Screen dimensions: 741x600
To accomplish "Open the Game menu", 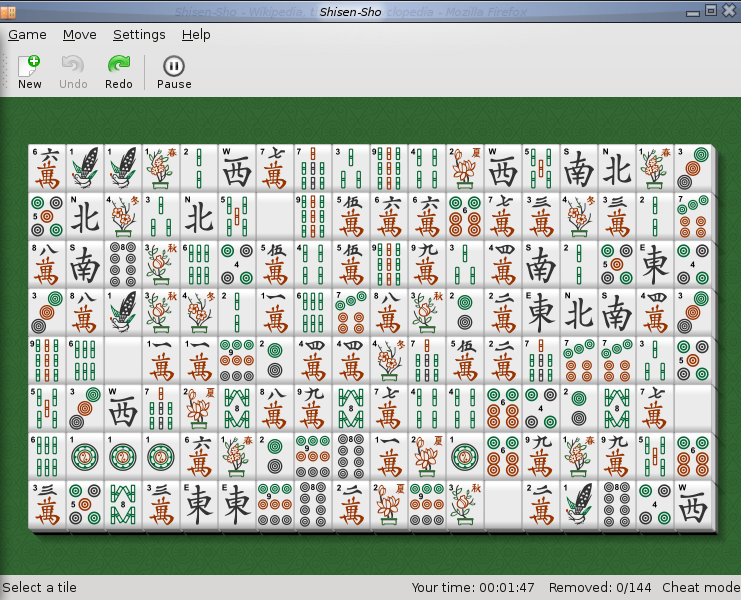I will point(28,34).
